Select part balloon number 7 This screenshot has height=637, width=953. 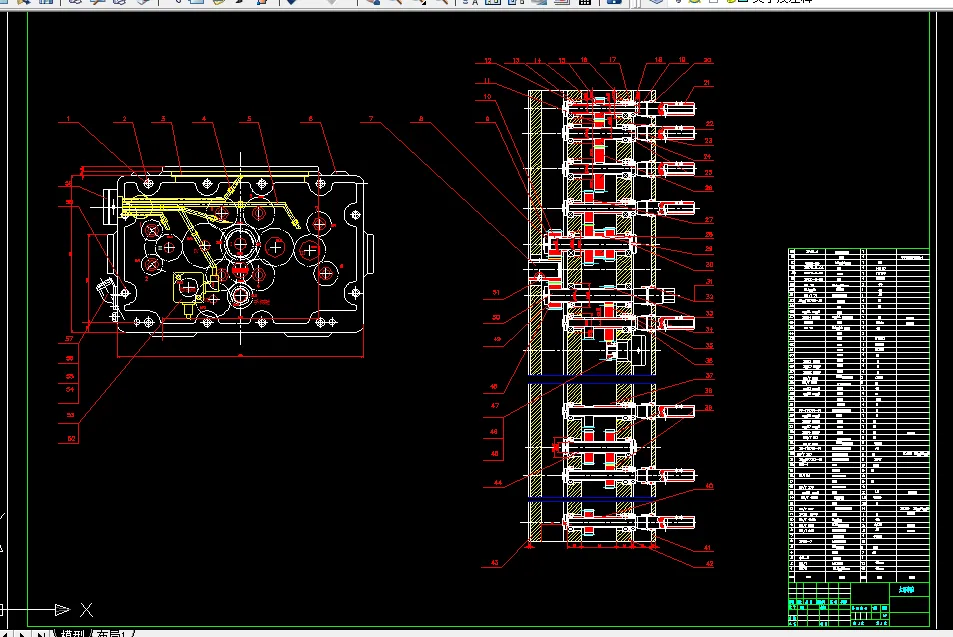[371, 119]
